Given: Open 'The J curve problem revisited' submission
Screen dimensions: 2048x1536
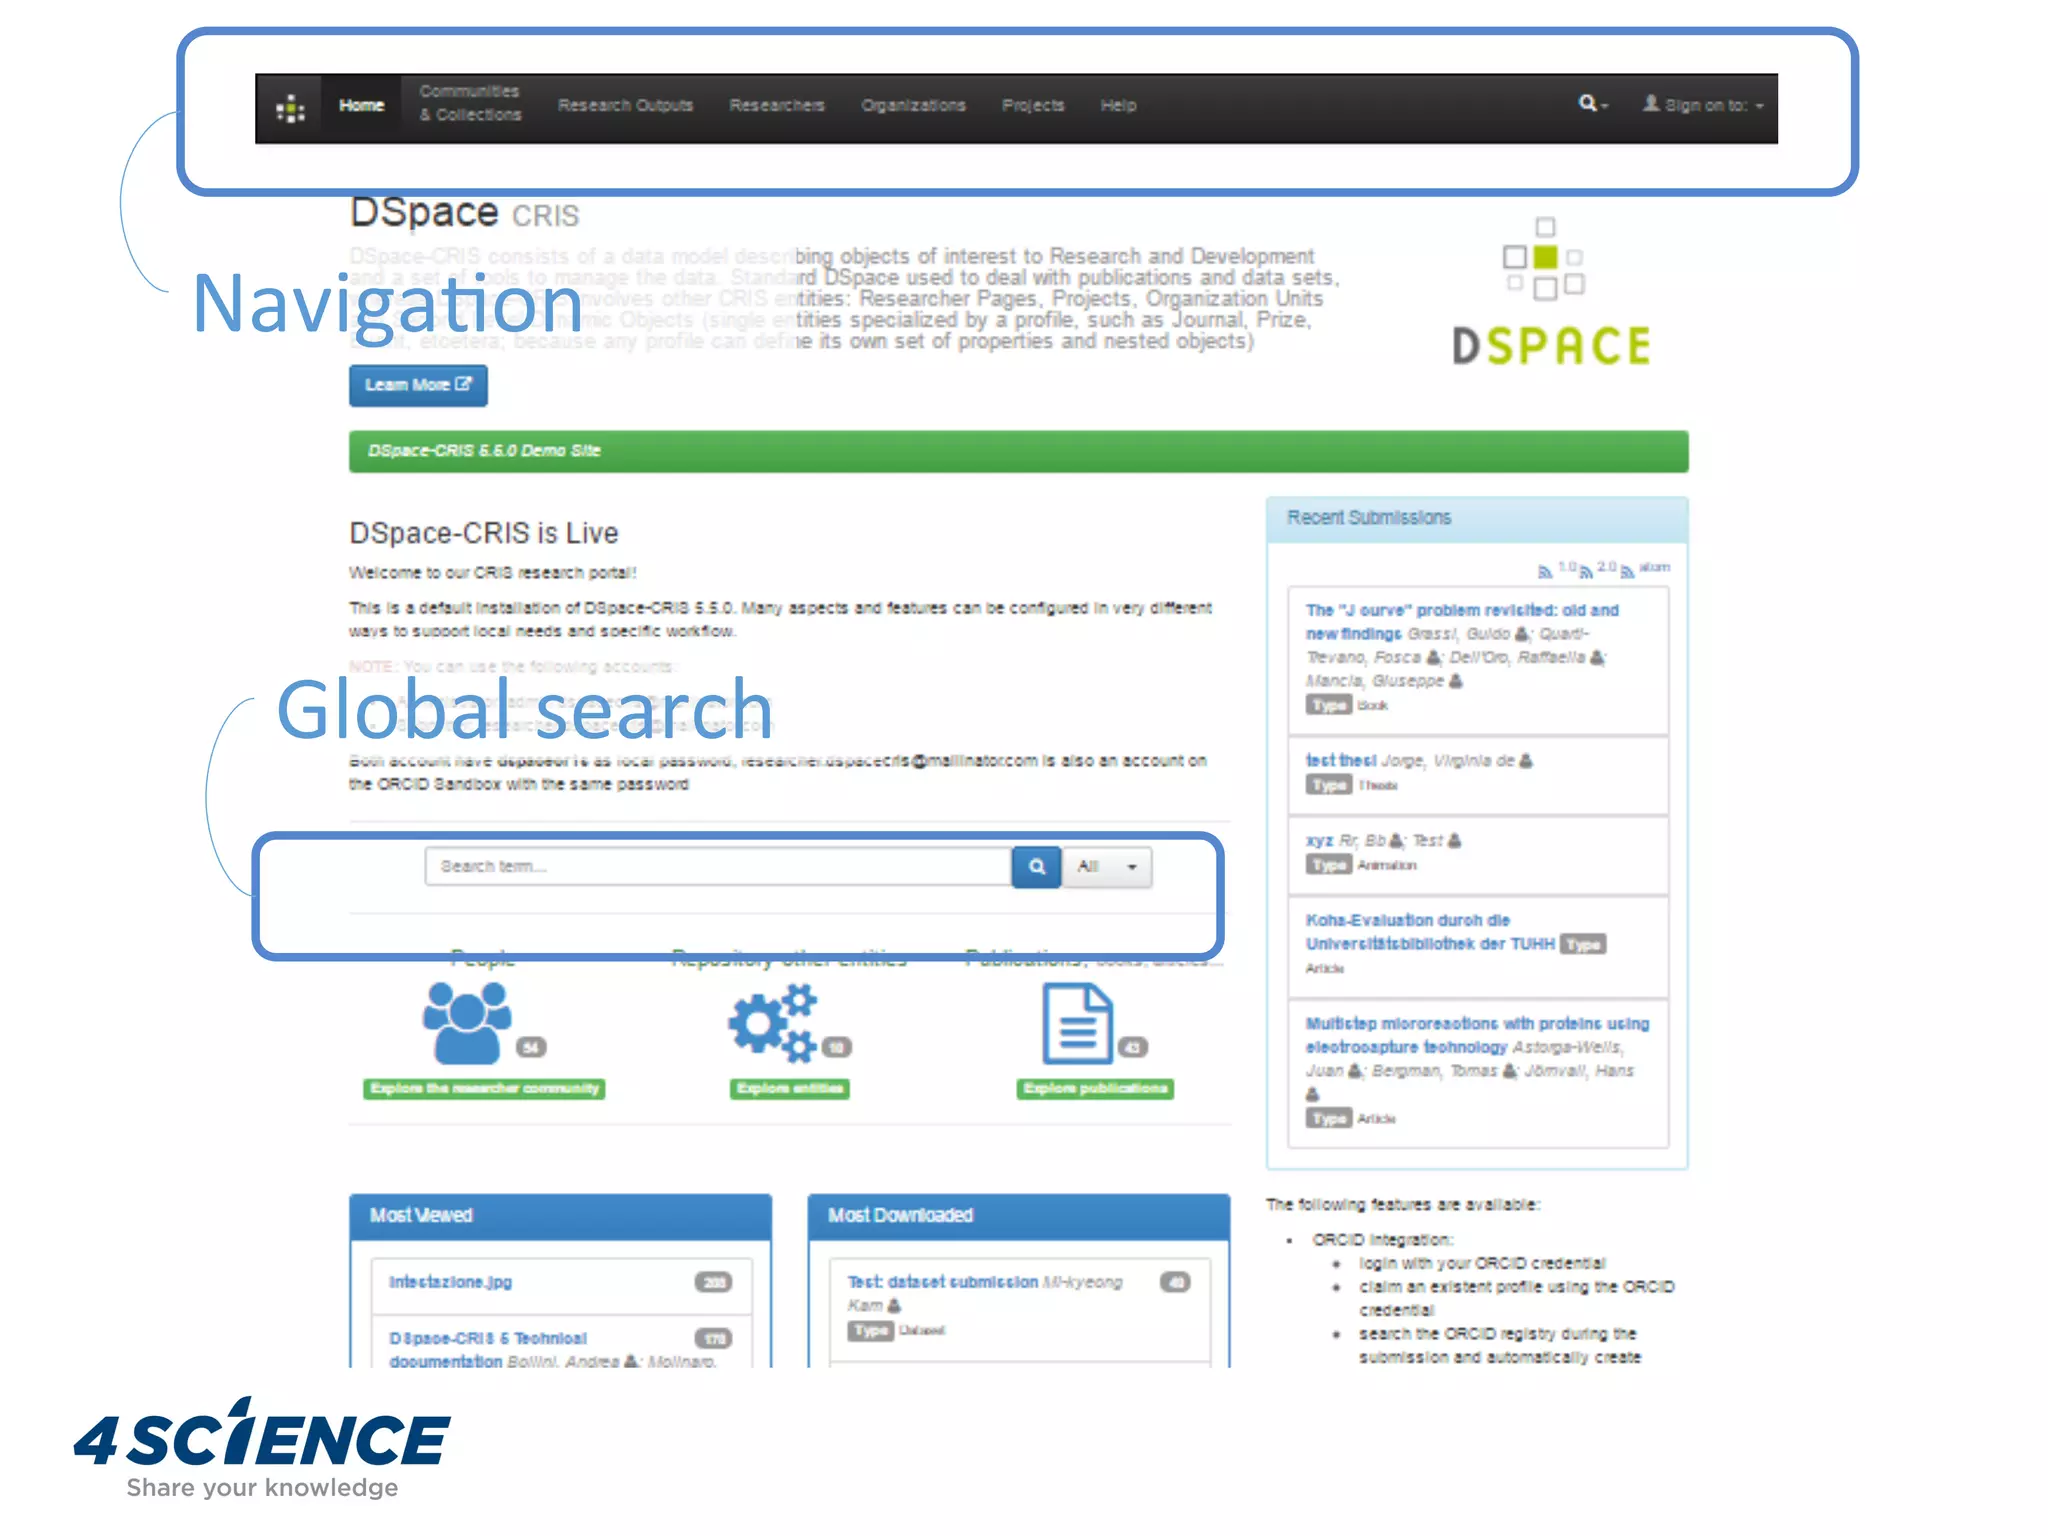Looking at the screenshot, I should [x=1461, y=621].
